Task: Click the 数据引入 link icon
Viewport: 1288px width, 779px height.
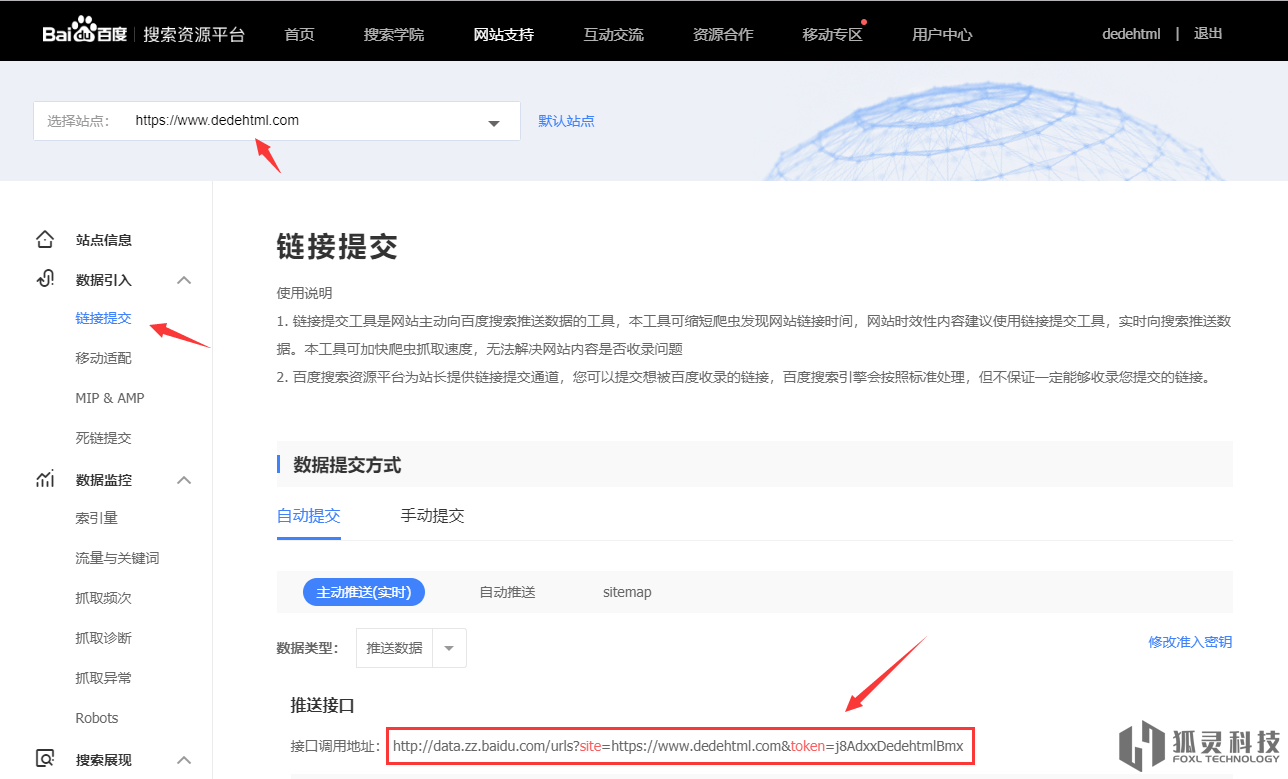Action: (x=45, y=280)
